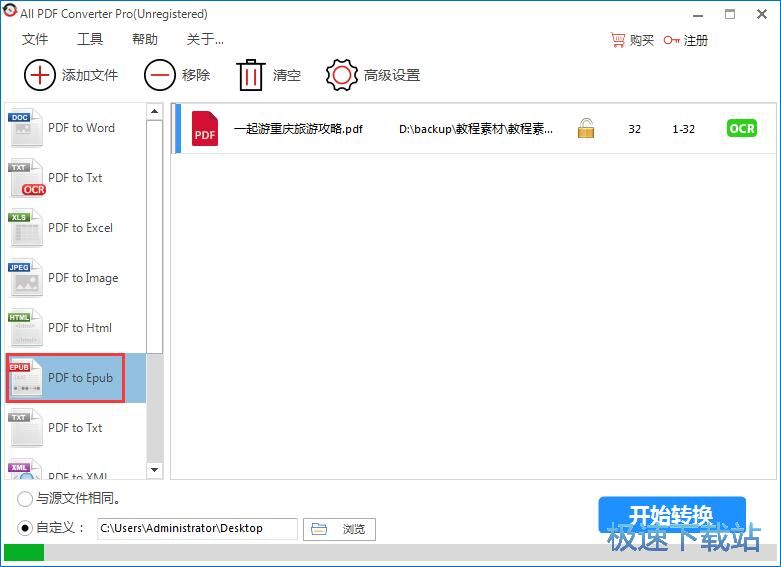
Task: Choose the custom output folder radio option
Action: tap(24, 528)
